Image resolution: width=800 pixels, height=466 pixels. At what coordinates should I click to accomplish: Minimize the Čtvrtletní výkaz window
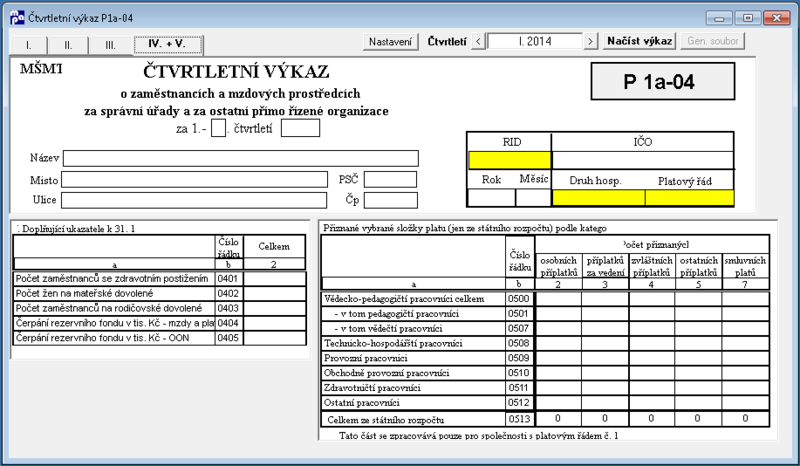click(x=719, y=18)
